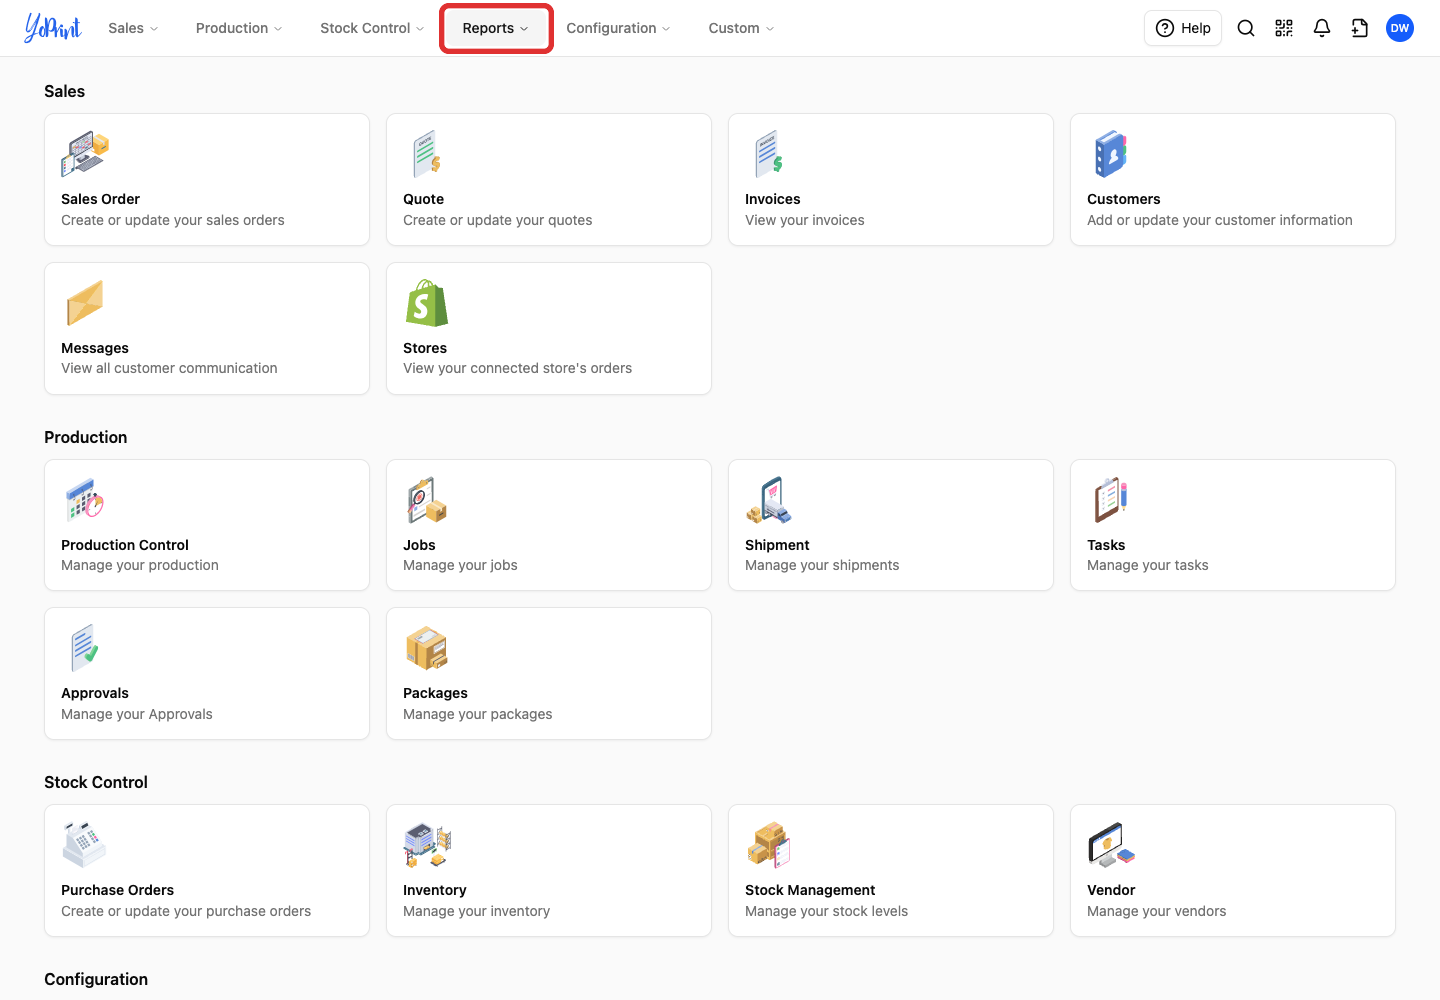The width and height of the screenshot is (1440, 1000).
Task: Open the notifications bell
Action: (x=1322, y=28)
